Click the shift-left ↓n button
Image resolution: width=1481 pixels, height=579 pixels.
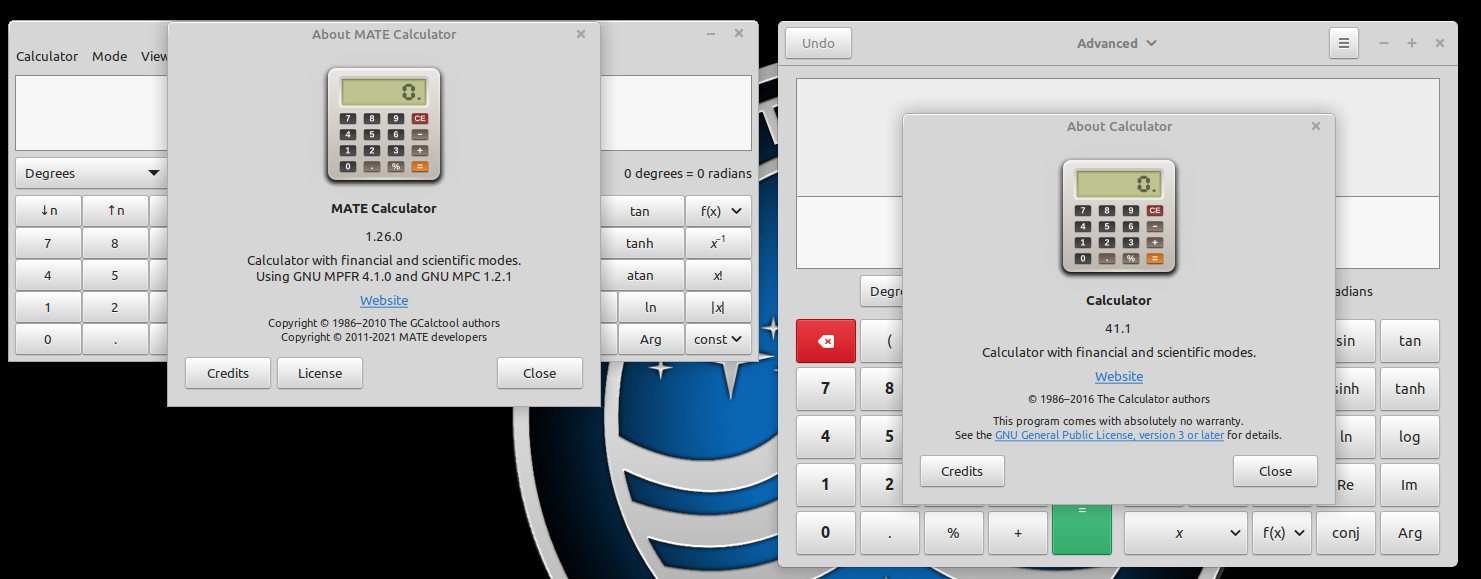(x=48, y=211)
